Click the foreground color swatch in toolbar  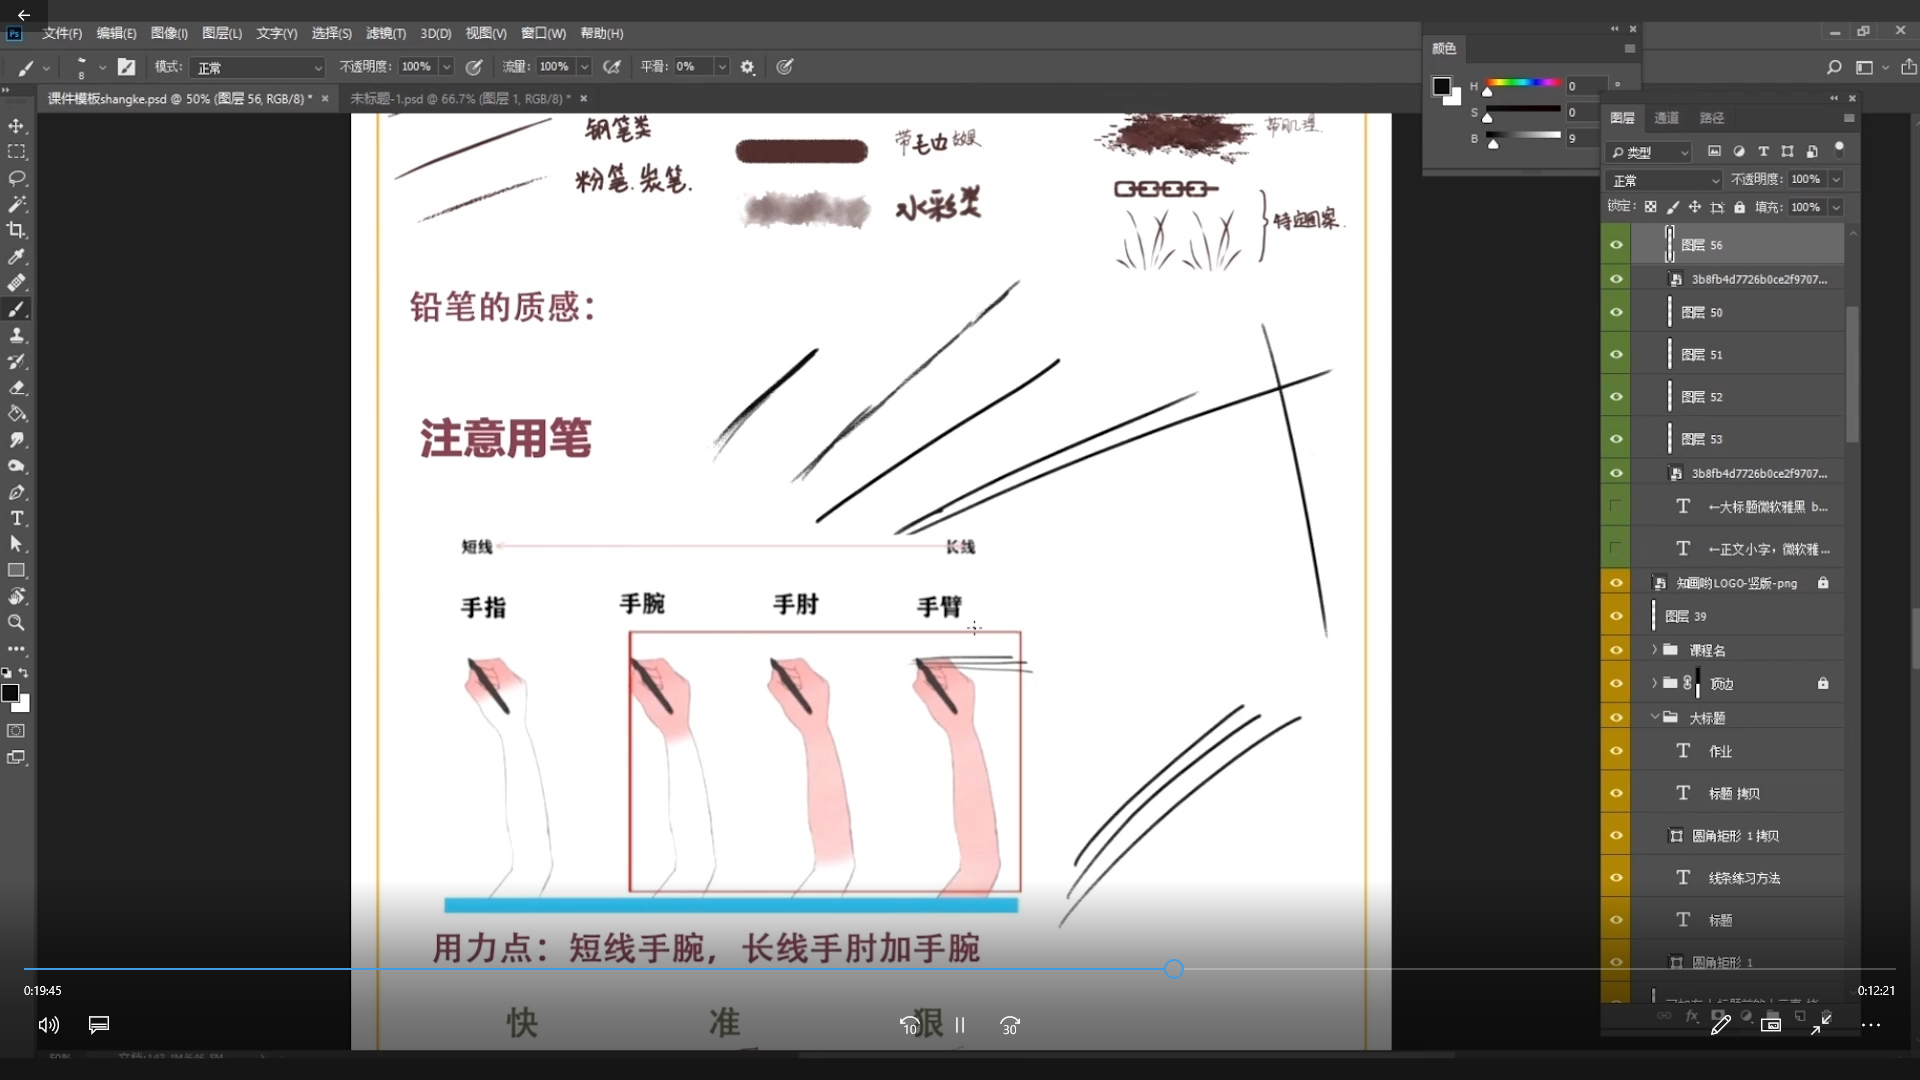pos(10,692)
